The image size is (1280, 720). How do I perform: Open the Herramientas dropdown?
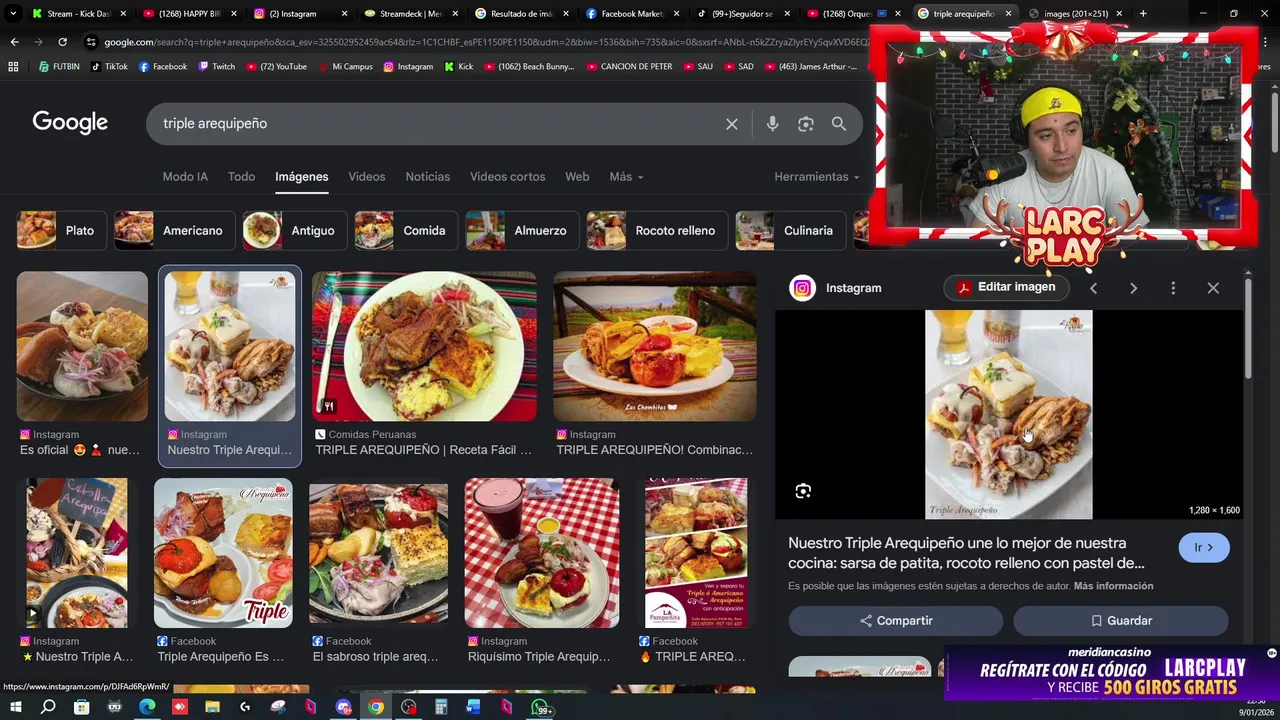pos(816,177)
